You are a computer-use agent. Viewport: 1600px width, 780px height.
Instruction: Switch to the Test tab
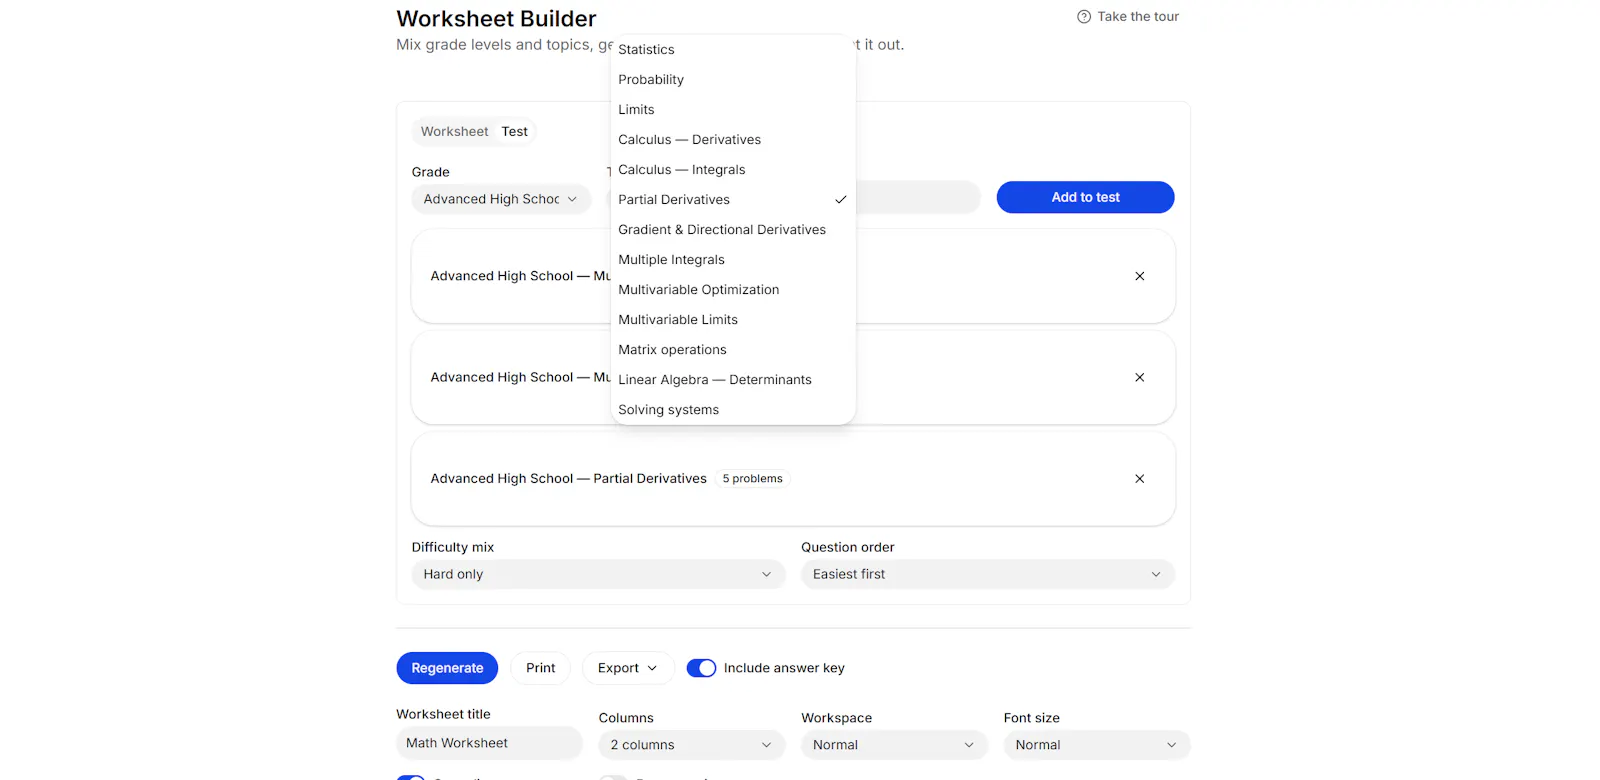[x=515, y=132]
